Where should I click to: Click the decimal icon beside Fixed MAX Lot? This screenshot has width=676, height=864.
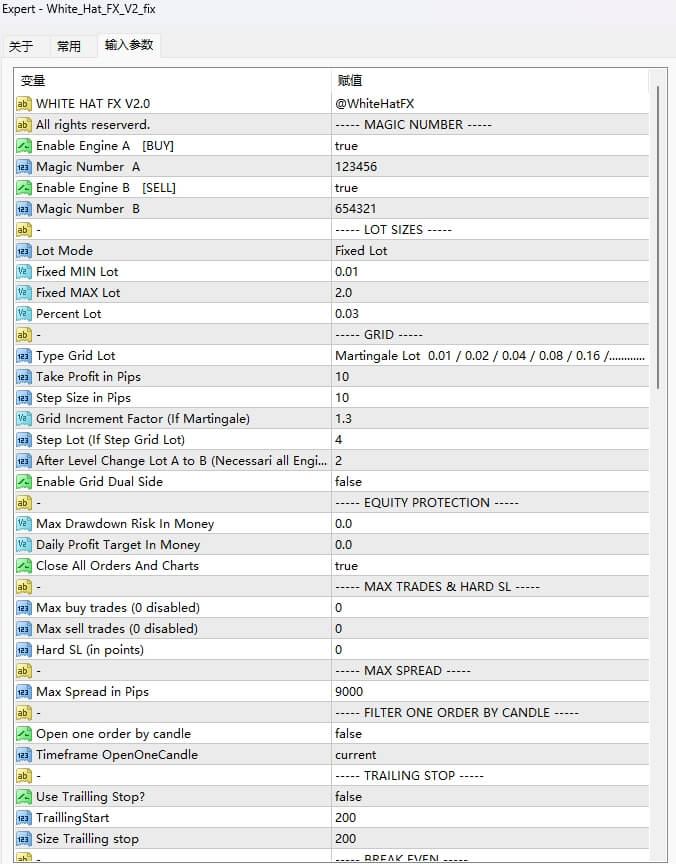[x=24, y=293]
